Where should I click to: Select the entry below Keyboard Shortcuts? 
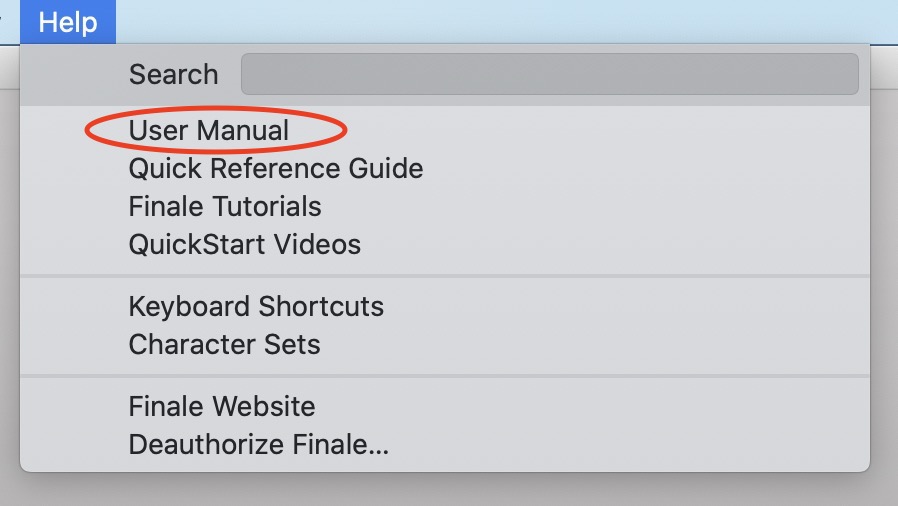point(224,344)
